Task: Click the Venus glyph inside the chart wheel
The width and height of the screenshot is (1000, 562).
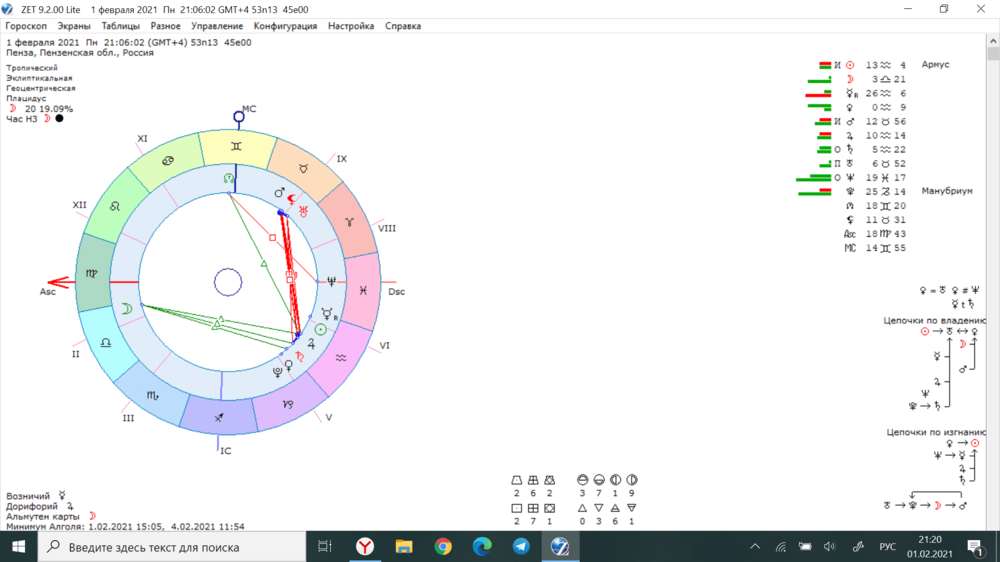Action: (289, 366)
